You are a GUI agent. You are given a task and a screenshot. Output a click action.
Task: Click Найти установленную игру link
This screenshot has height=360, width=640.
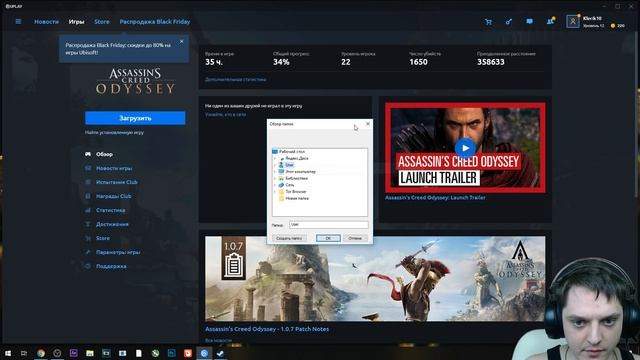(114, 132)
